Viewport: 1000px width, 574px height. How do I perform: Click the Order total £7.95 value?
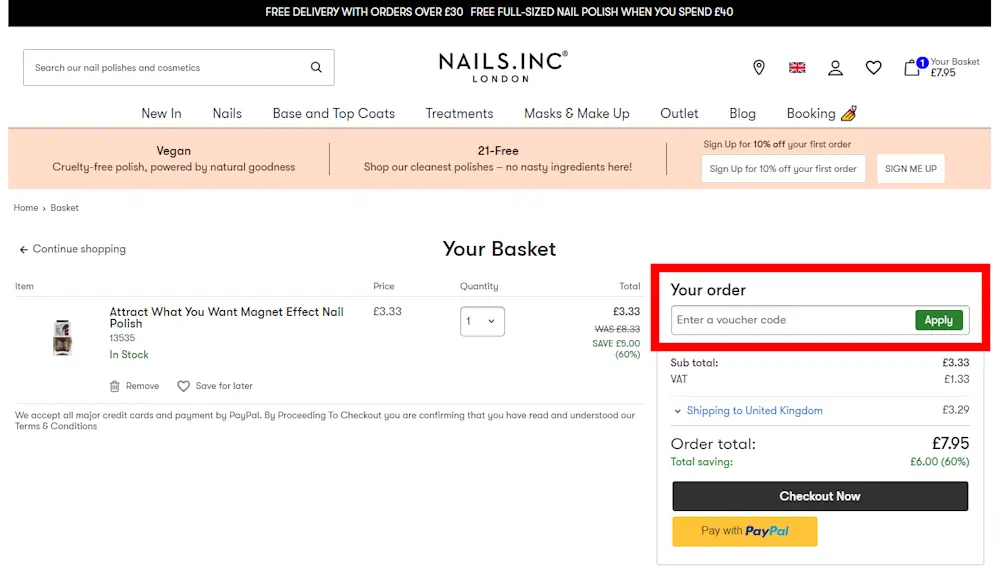pos(950,443)
